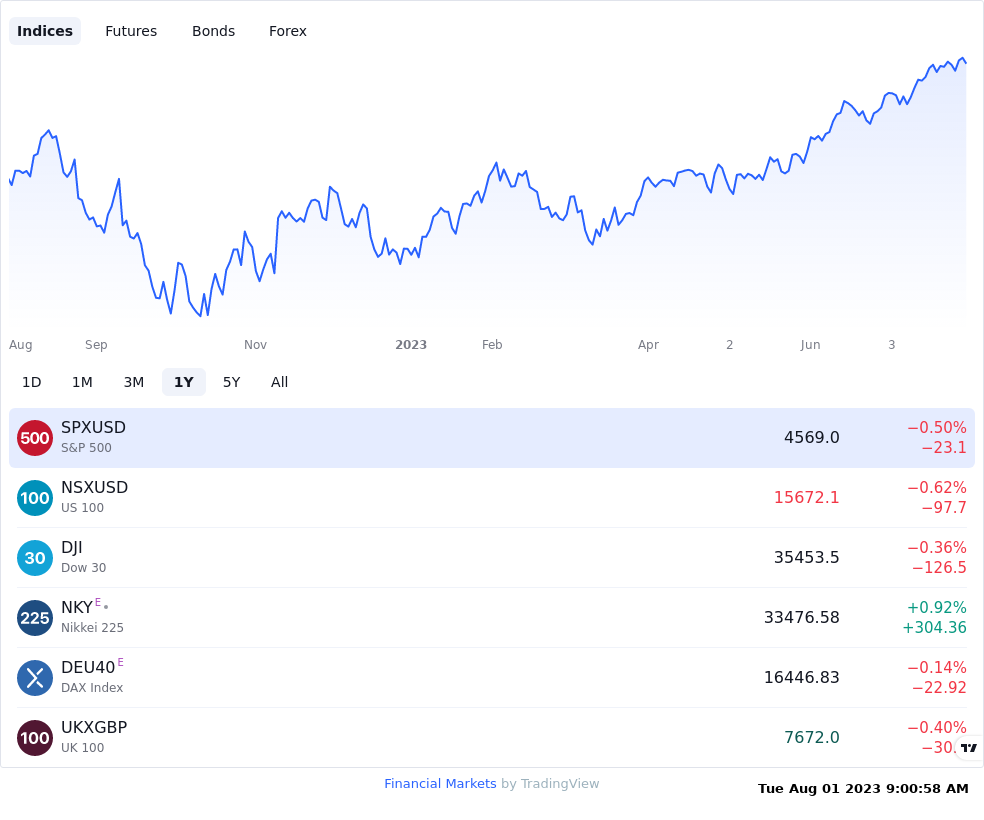Click the E exchange marker beside DEU40
Viewport: 984px width, 820px height.
pyautogui.click(x=120, y=662)
